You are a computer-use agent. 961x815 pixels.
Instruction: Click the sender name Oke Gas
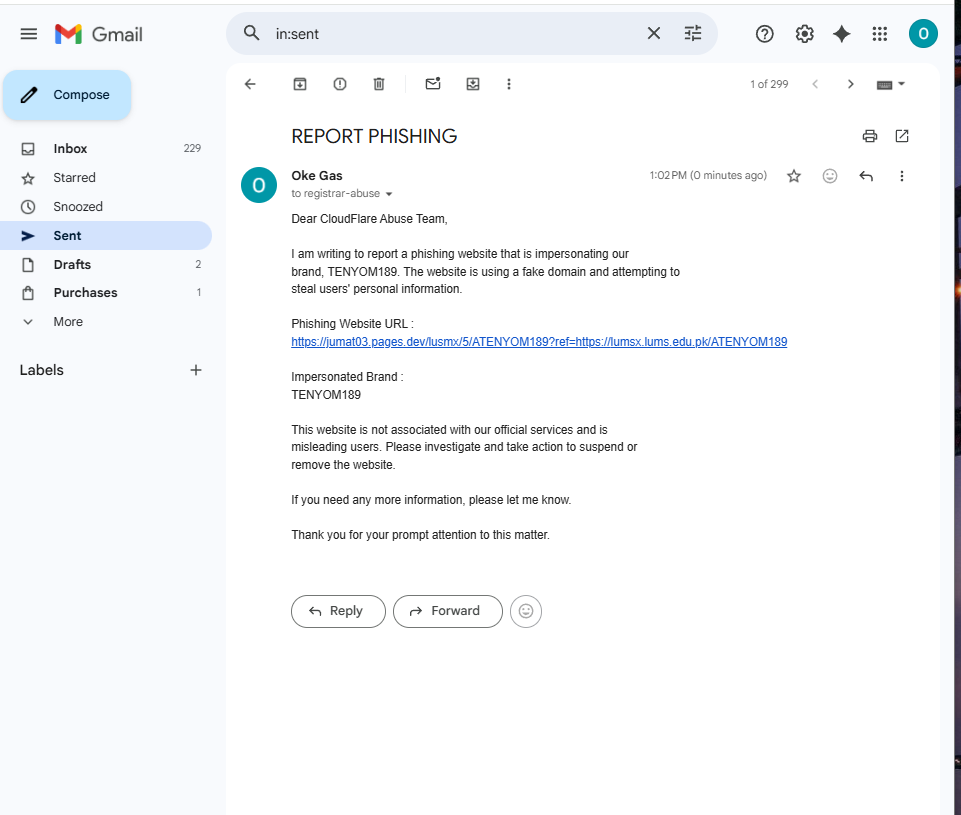pyautogui.click(x=317, y=176)
